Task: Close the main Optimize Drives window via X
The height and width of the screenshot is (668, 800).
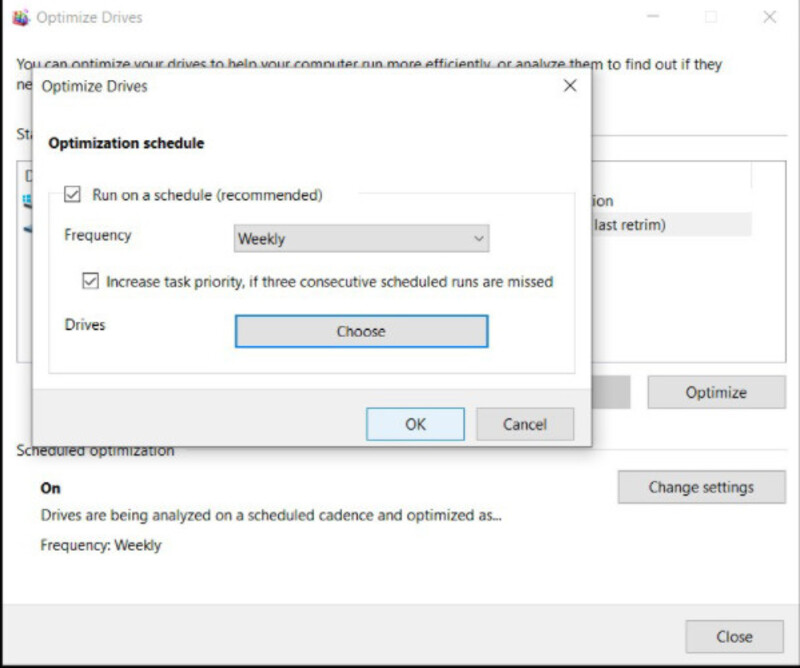Action: tap(769, 17)
